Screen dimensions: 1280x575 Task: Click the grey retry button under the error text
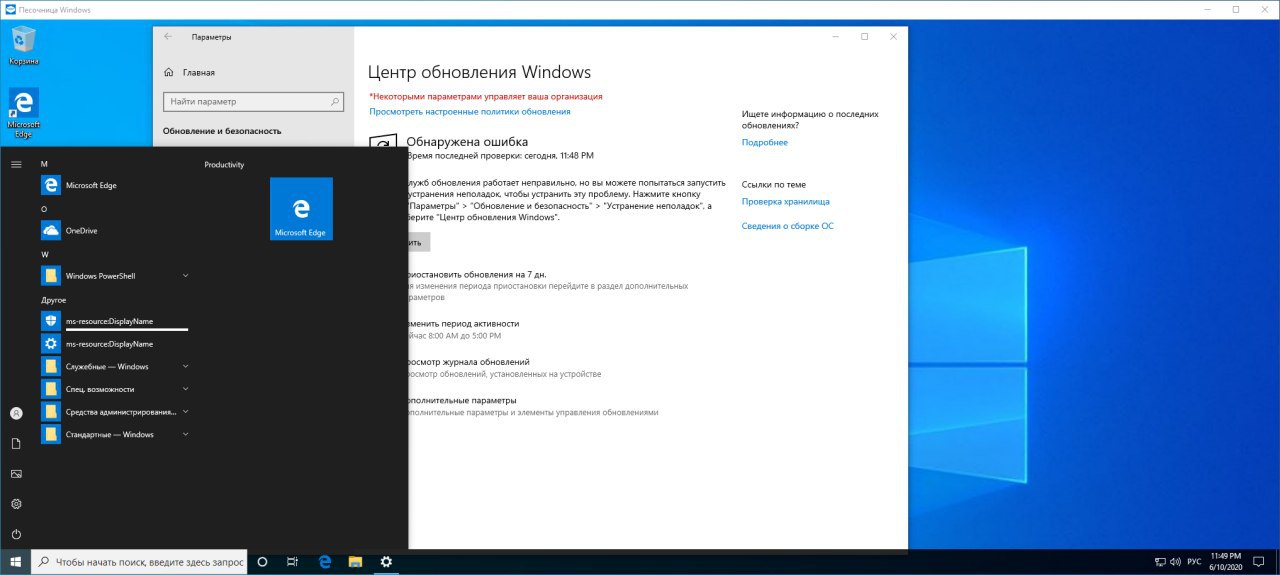417,242
